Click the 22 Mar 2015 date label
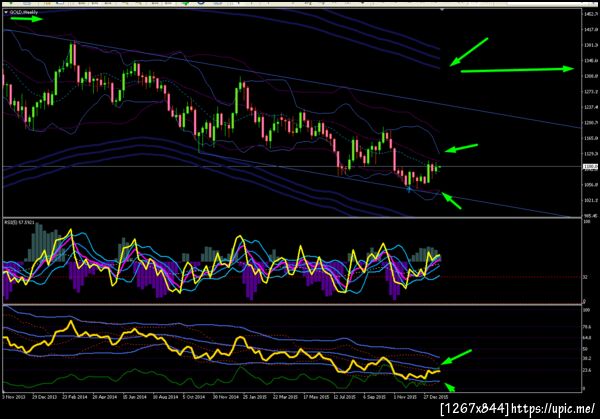 tap(285, 397)
